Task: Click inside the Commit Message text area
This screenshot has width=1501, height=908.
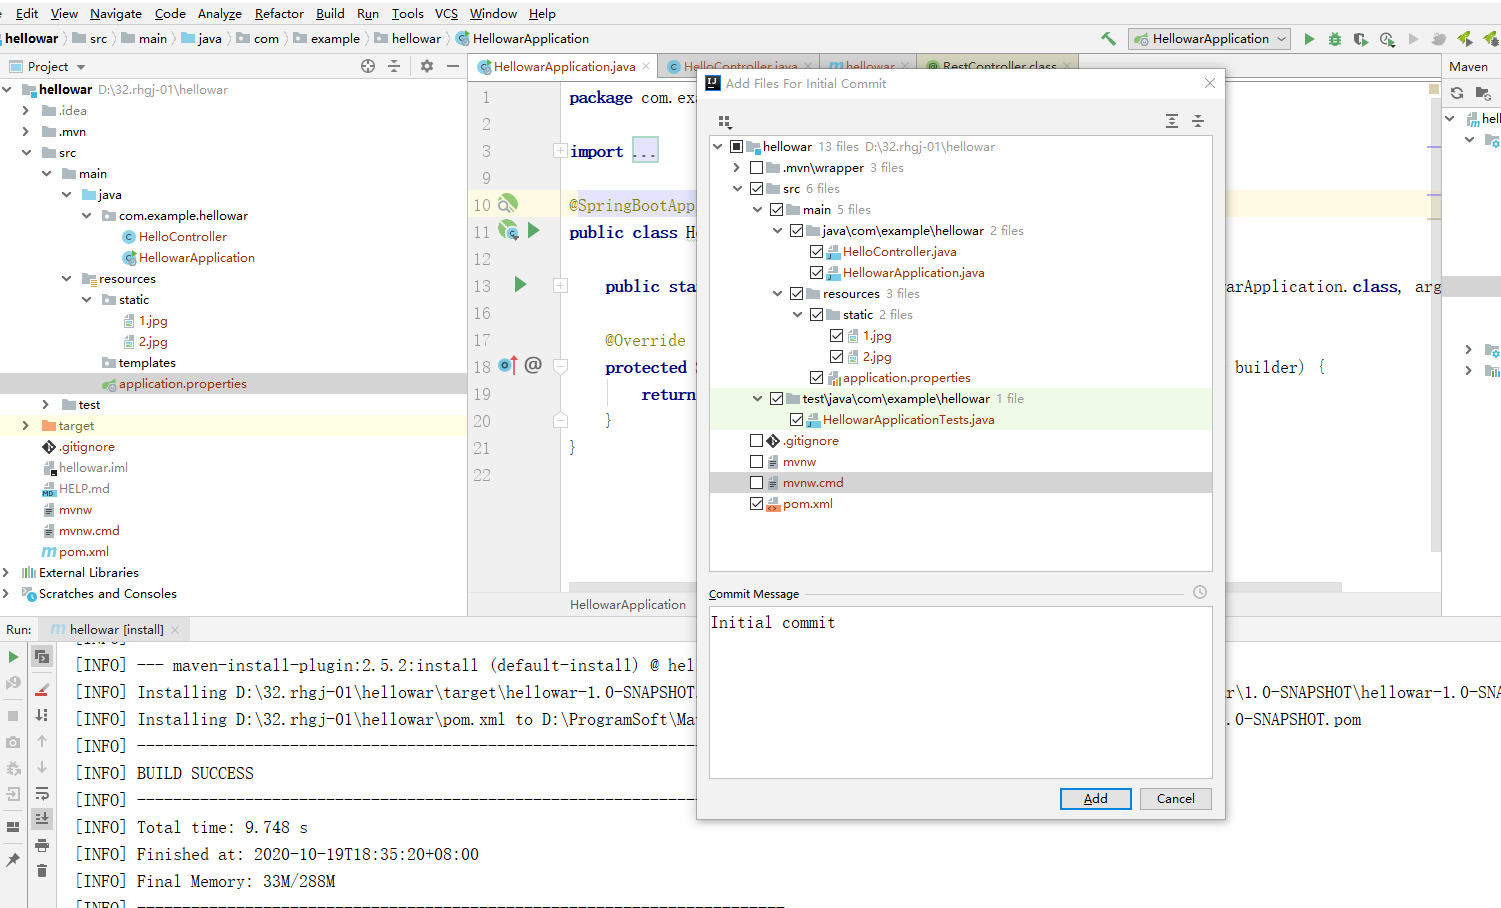Action: [960, 692]
